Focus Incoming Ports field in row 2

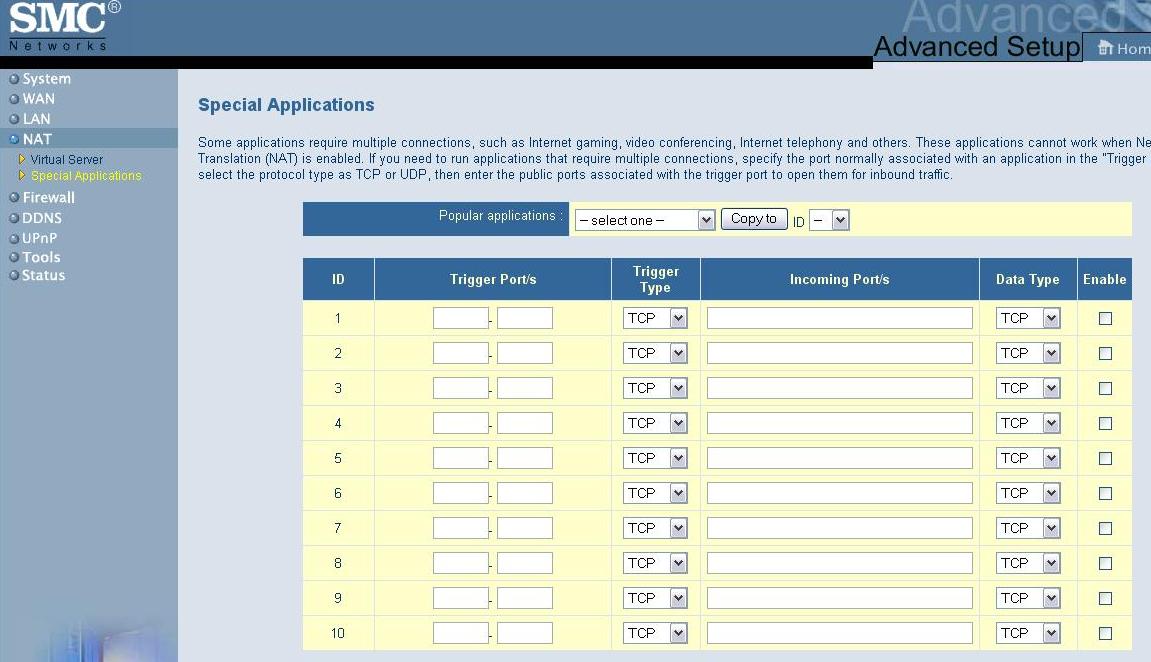[840, 353]
